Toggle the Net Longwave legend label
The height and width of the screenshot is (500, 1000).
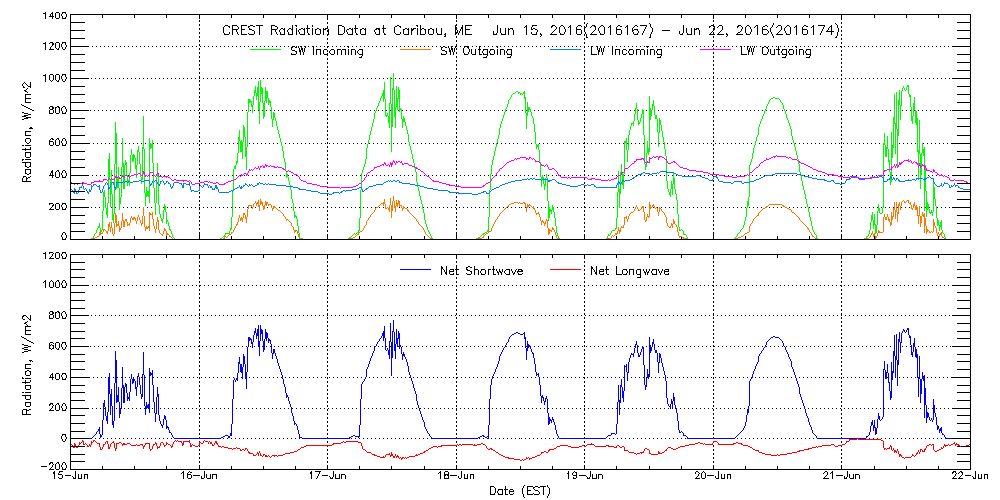[x=629, y=271]
